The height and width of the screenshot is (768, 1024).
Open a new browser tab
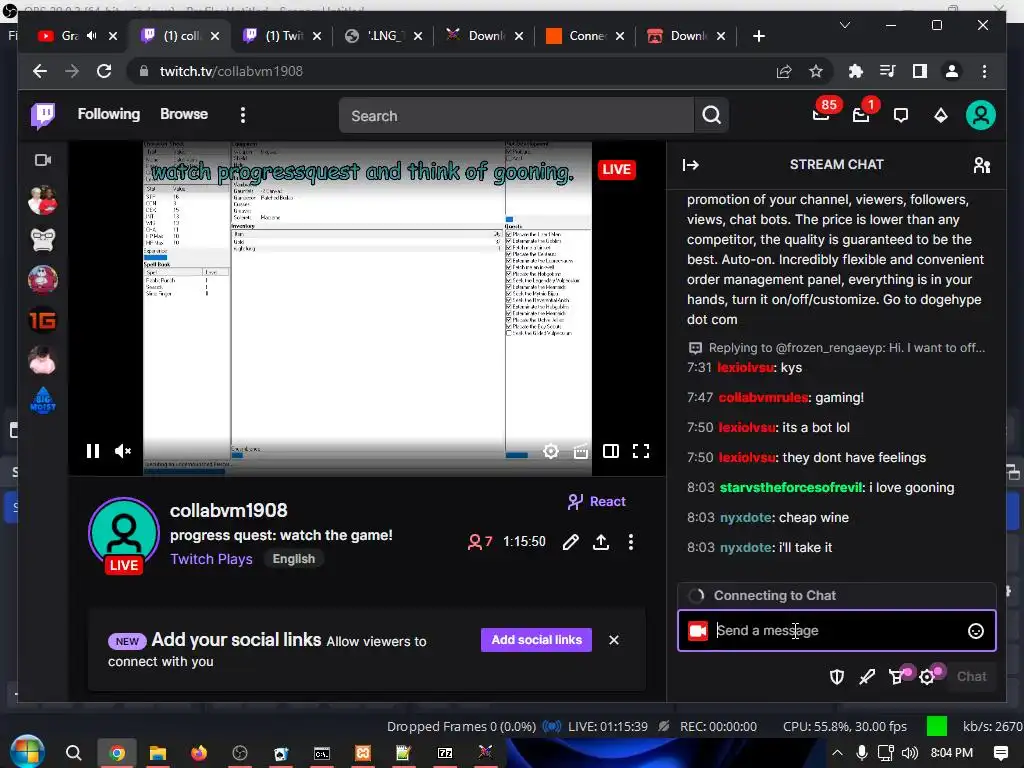coord(758,36)
